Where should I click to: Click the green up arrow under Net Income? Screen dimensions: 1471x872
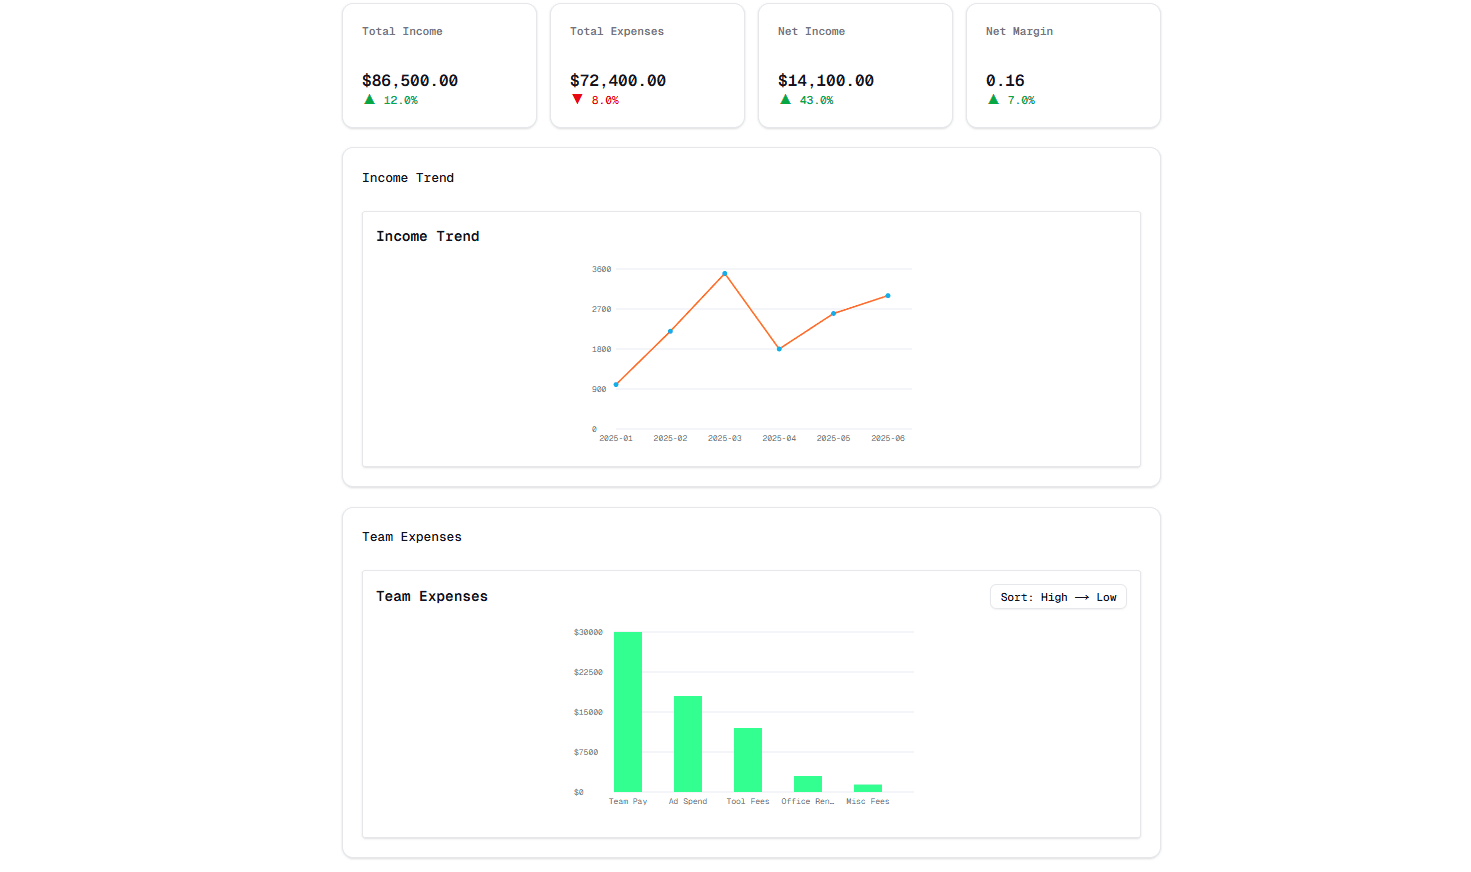(786, 99)
